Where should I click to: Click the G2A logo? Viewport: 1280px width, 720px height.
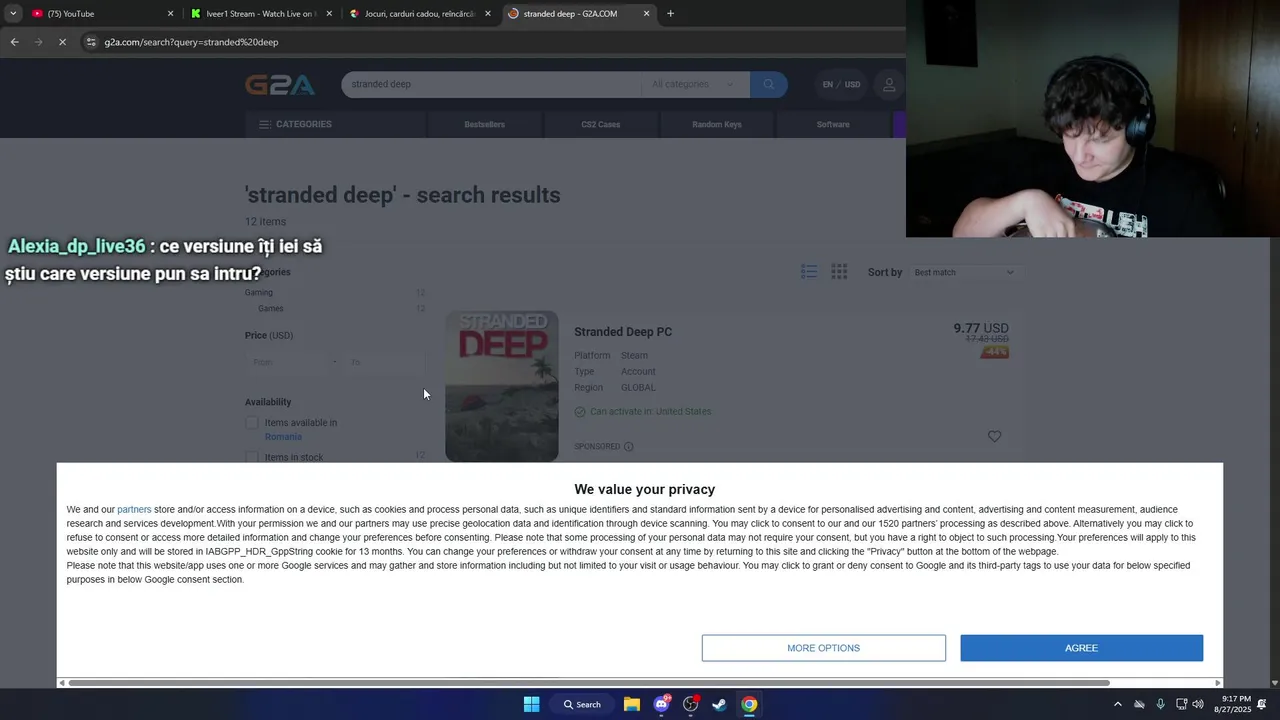click(x=280, y=85)
